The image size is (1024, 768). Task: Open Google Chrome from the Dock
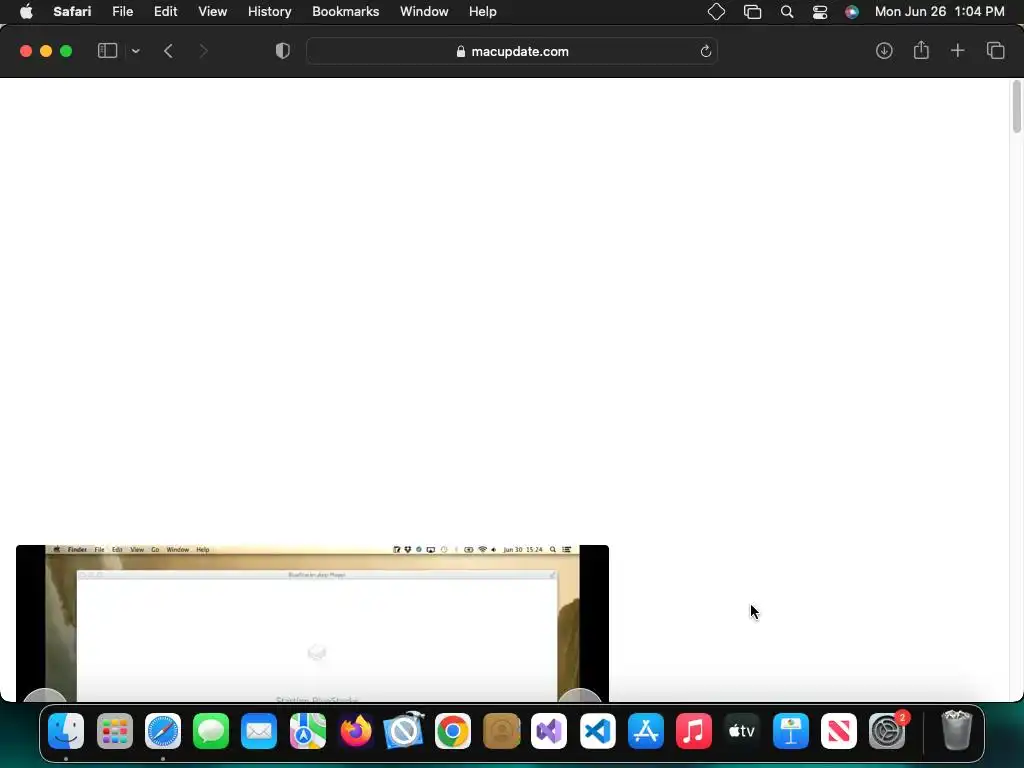453,731
